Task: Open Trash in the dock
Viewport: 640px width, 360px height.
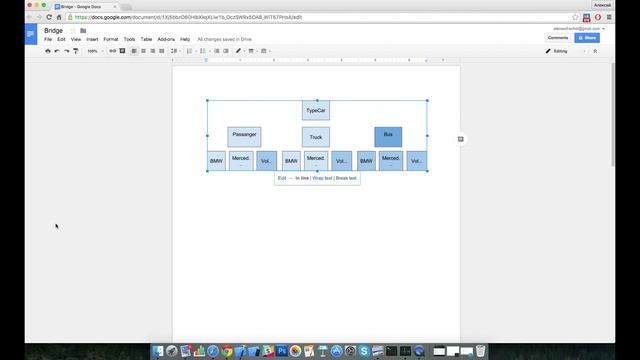Action: tap(480, 351)
